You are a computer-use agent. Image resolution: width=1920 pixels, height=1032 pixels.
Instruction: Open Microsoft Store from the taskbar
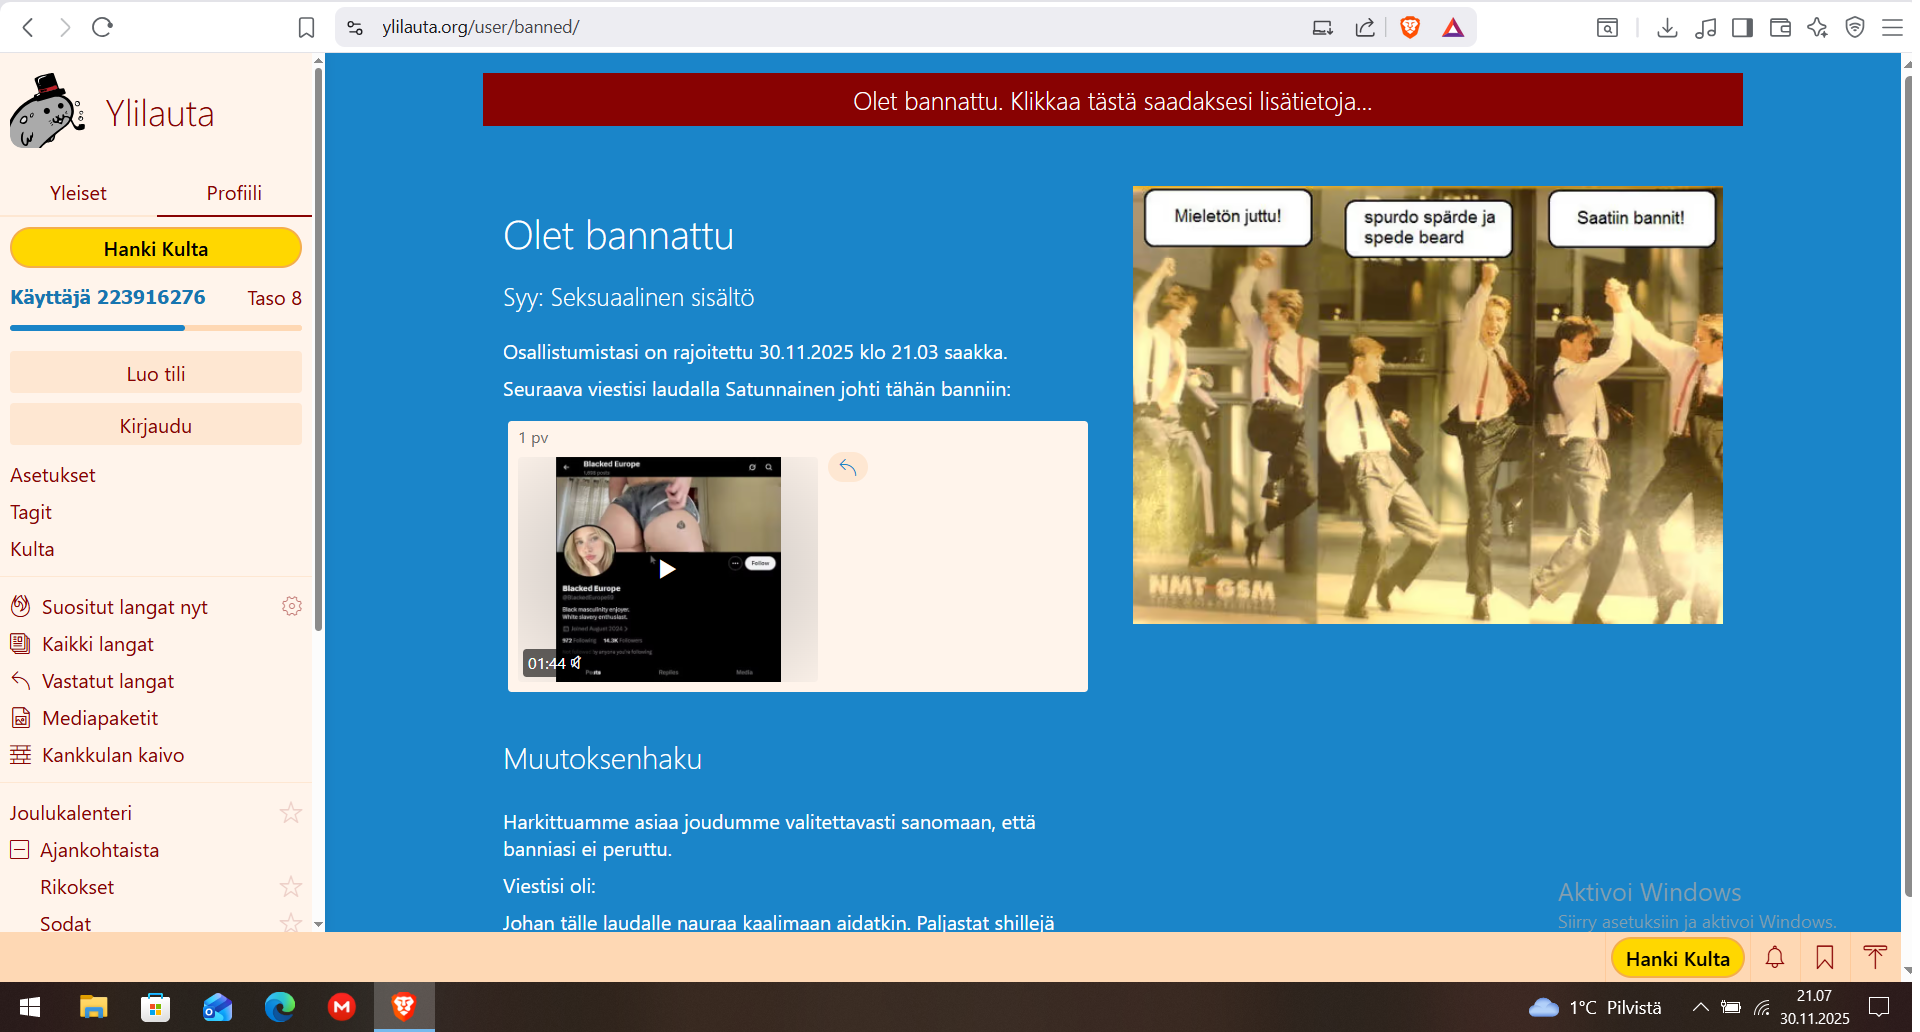point(155,1007)
